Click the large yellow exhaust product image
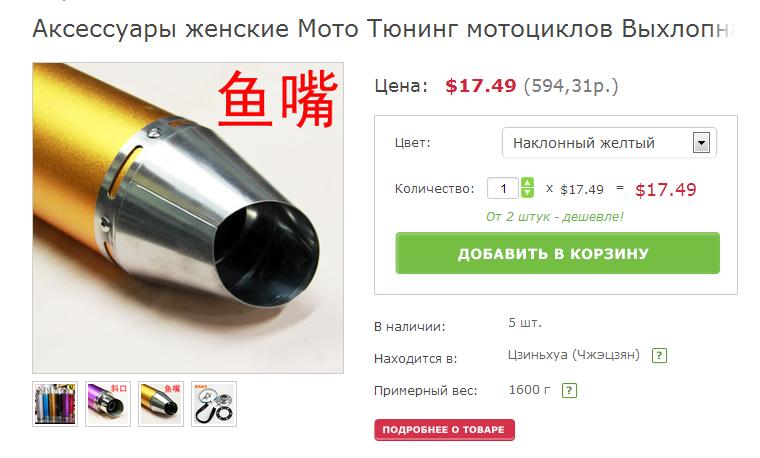760x458 pixels. click(x=188, y=218)
